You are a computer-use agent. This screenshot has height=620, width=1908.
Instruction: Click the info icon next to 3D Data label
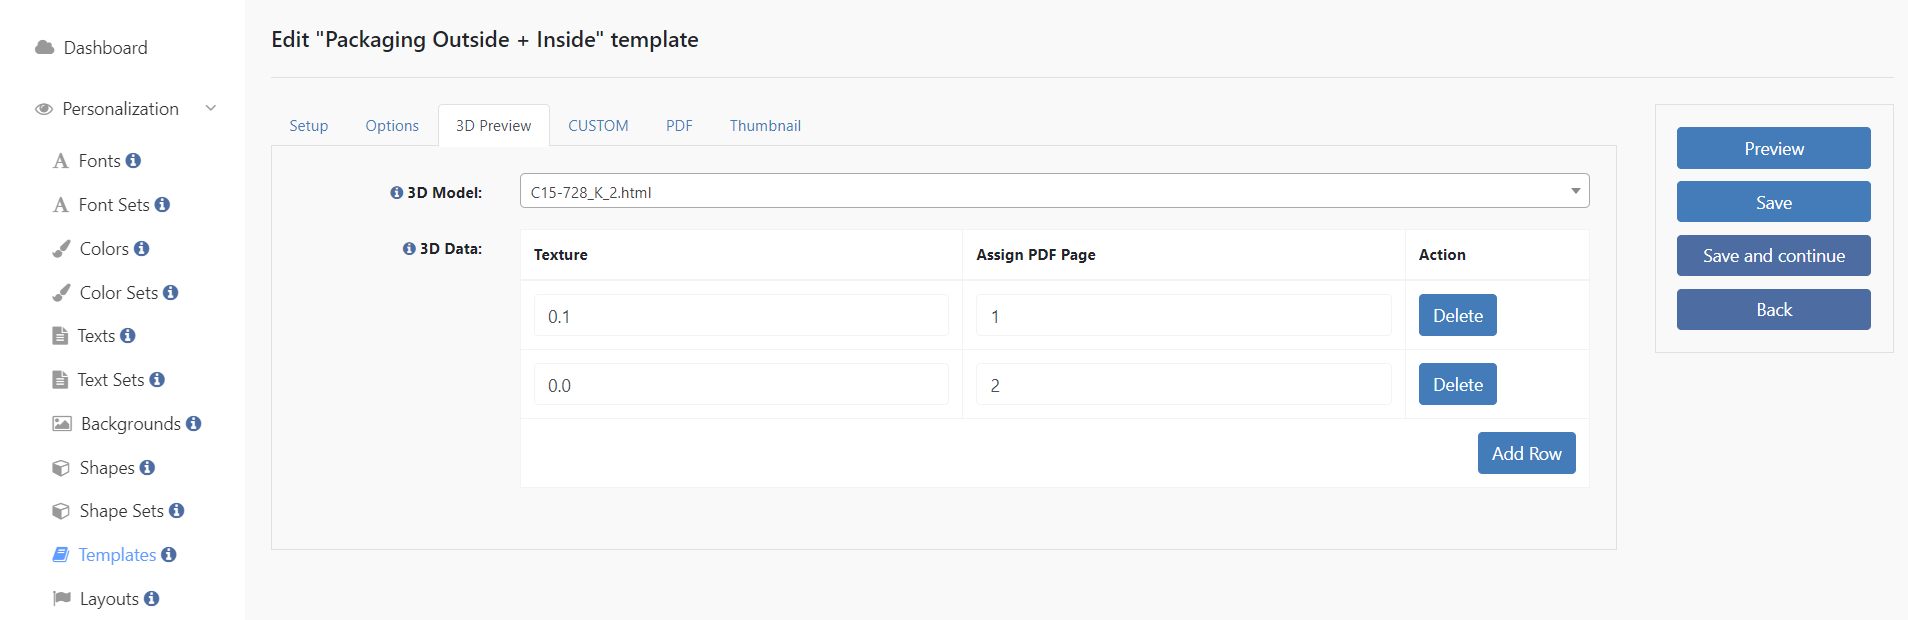point(409,248)
